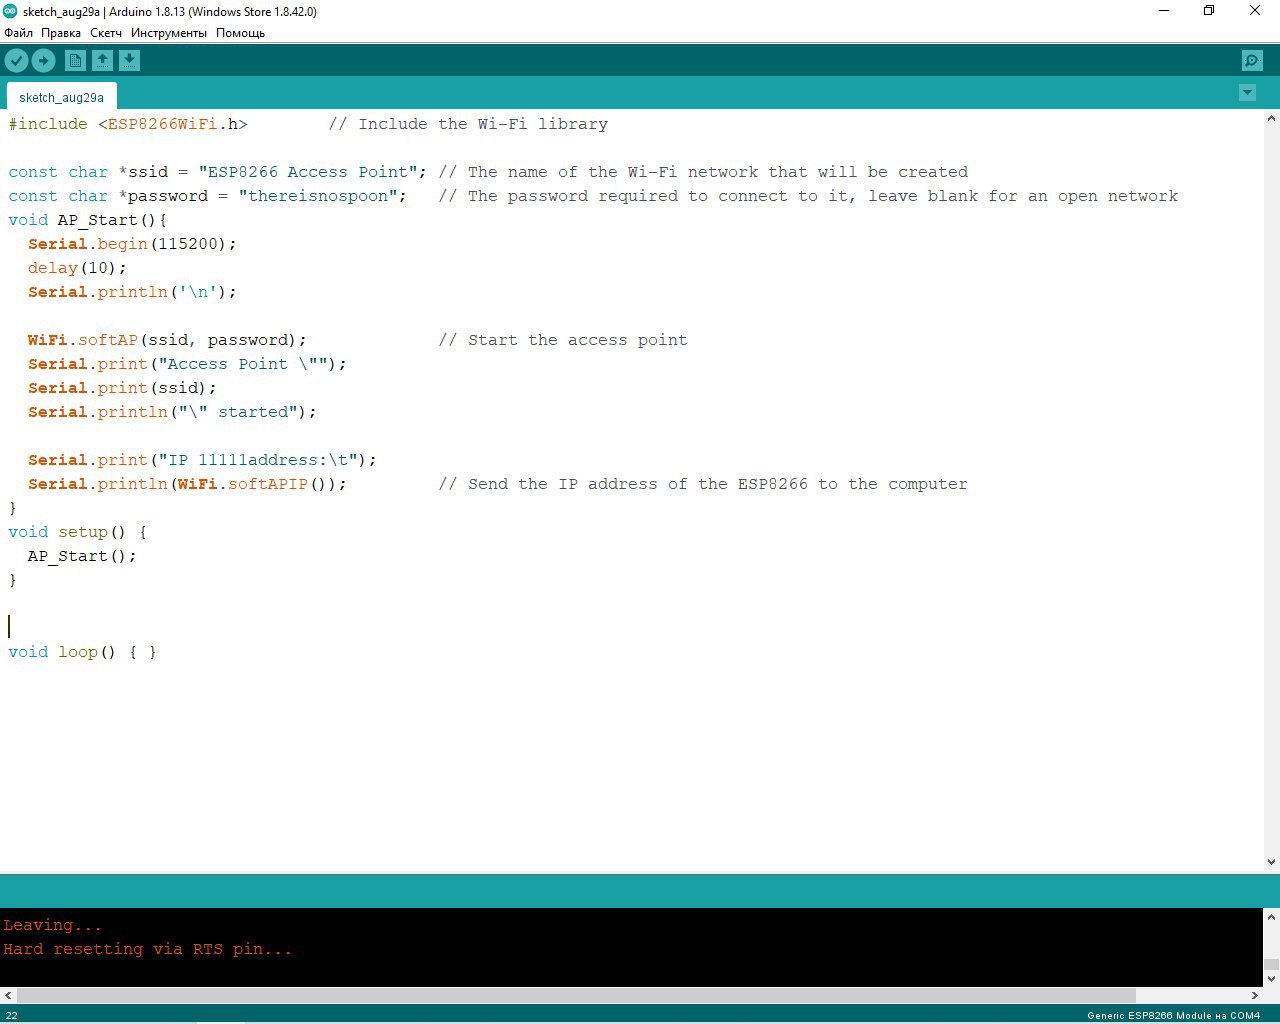1280x1024 pixels.
Task: Open the Скетч menu
Action: coord(106,33)
